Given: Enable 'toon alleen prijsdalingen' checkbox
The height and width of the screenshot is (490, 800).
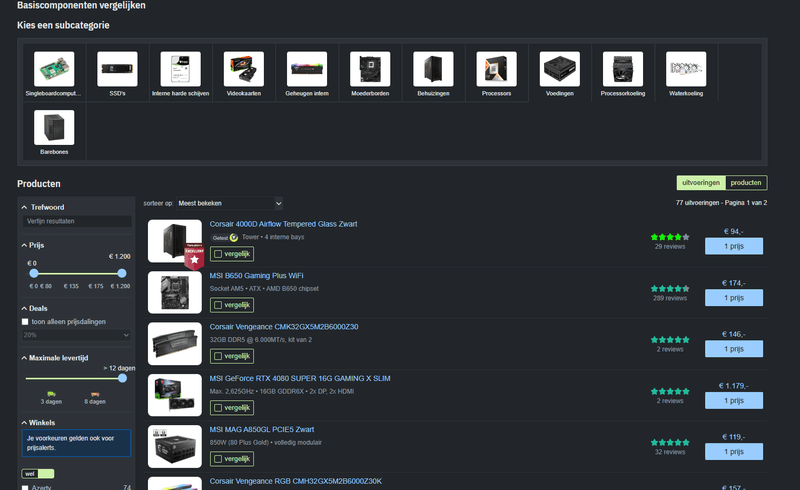Looking at the screenshot, I should [x=25, y=322].
